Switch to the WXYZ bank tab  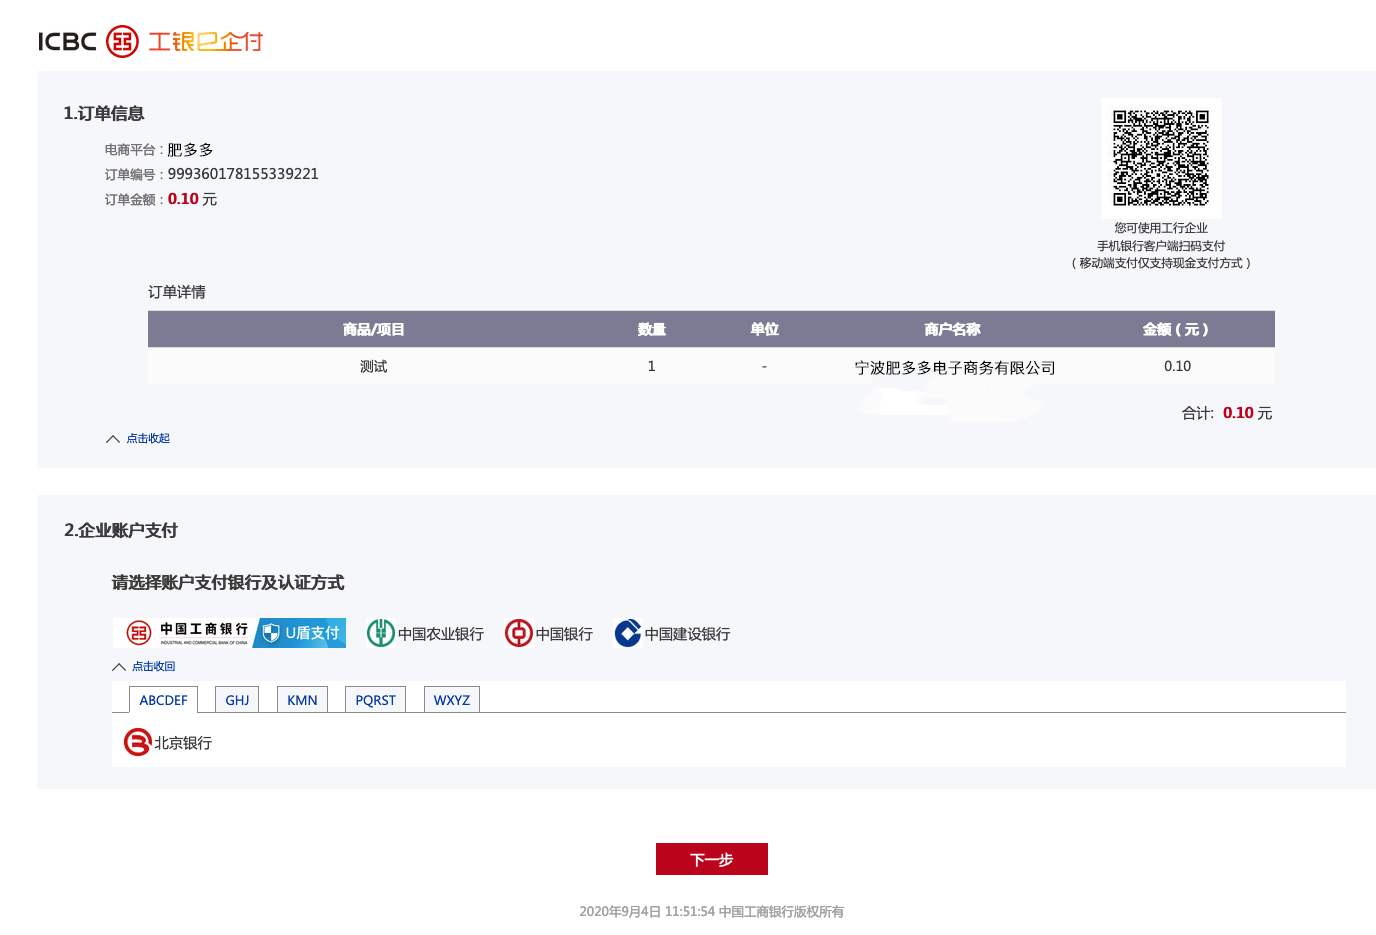(452, 700)
